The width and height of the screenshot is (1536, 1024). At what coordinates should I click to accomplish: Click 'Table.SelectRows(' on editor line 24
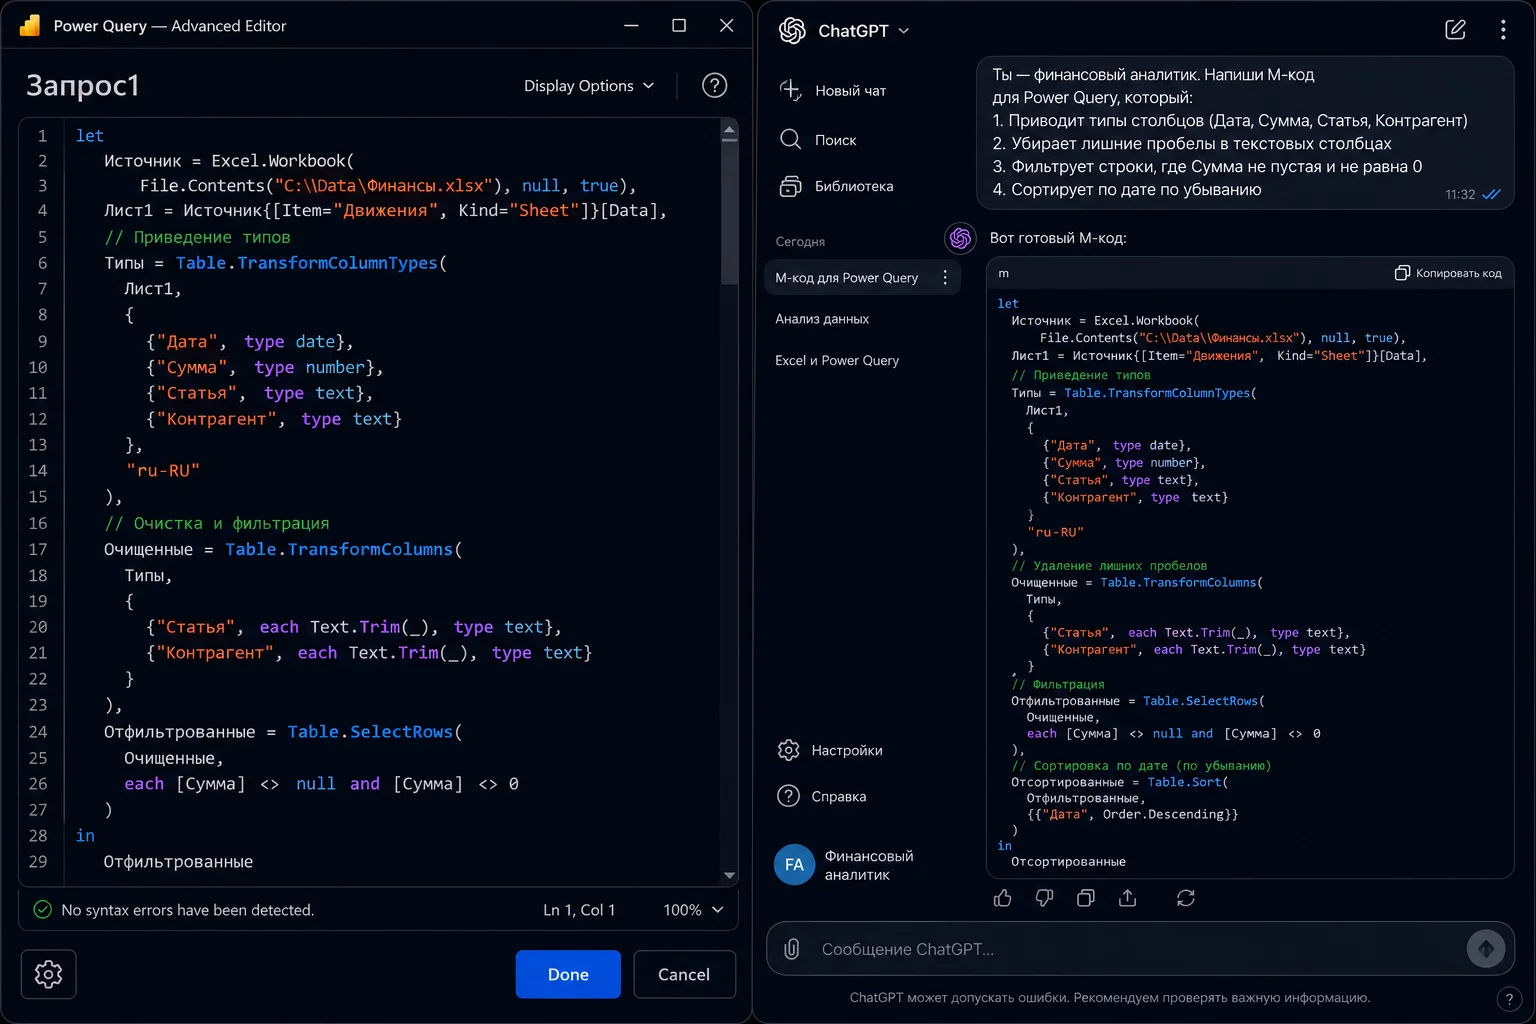coord(375,732)
